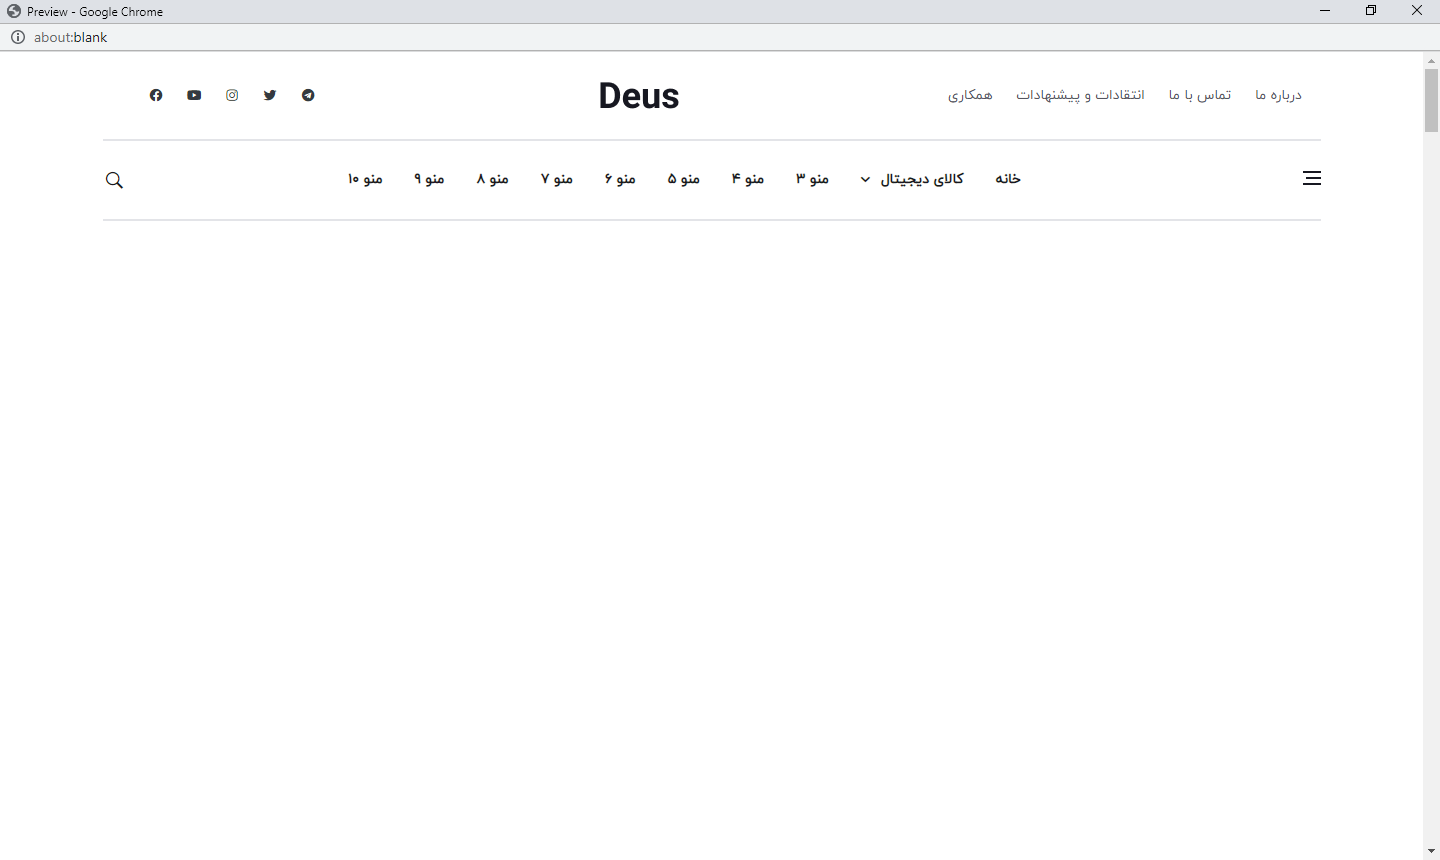This screenshot has height=860, width=1440.
Task: Select the منو ۳ menu item
Action: point(812,179)
